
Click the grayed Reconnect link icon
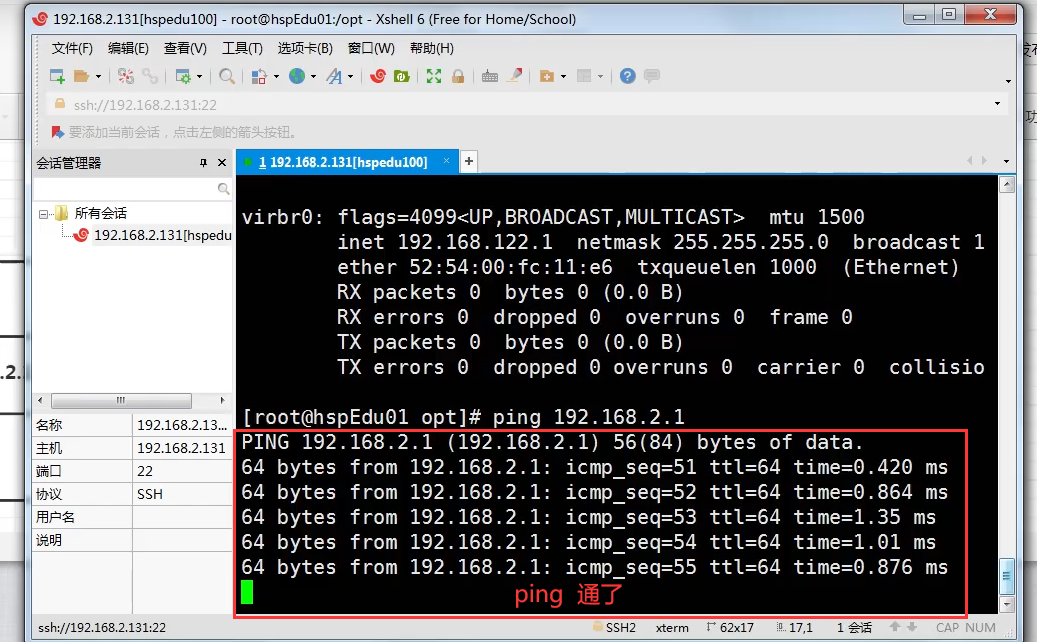pyautogui.click(x=150, y=77)
